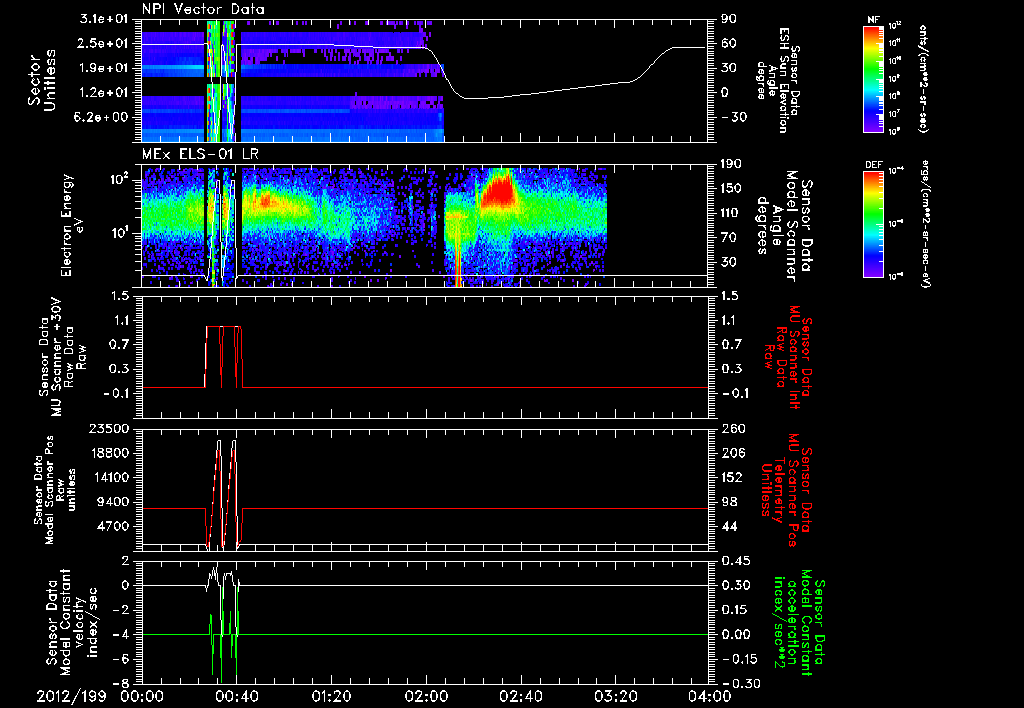Click the 98 telemetry tick value
The image size is (1024, 708).
729,502
